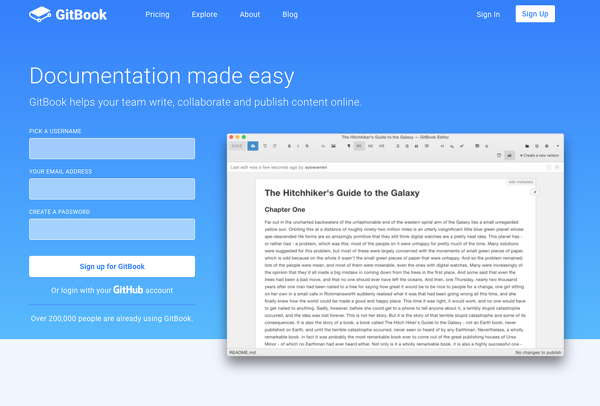Click Sign up for GitBook button

click(112, 266)
